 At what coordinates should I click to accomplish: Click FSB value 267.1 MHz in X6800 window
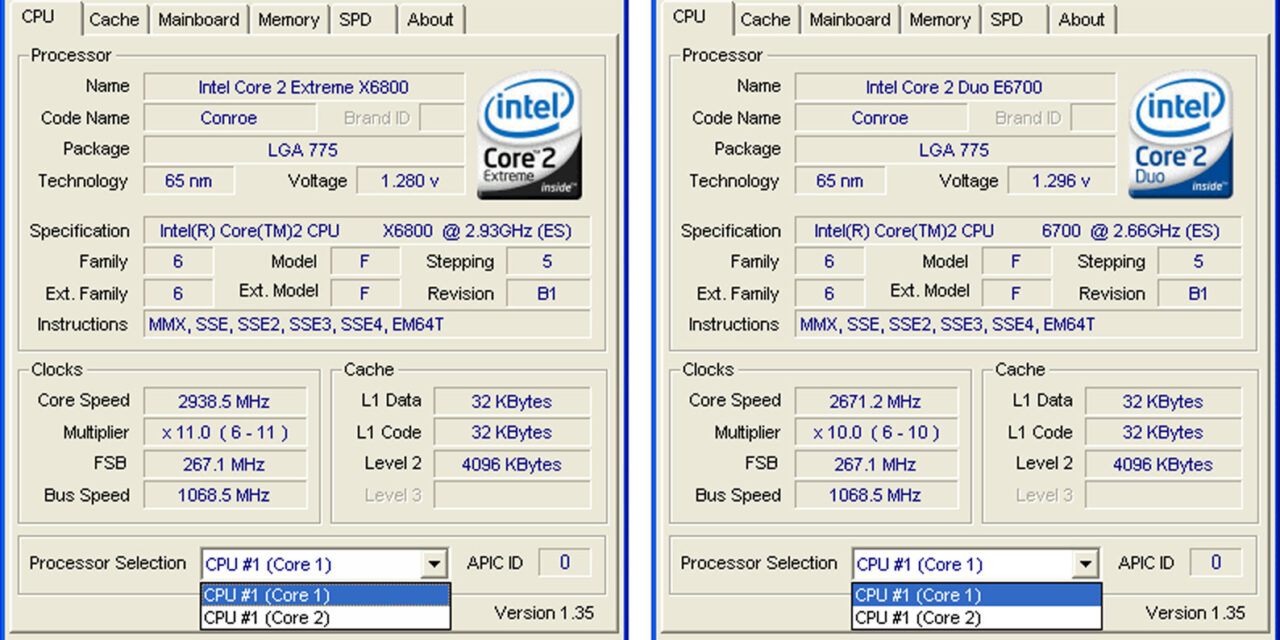click(224, 465)
